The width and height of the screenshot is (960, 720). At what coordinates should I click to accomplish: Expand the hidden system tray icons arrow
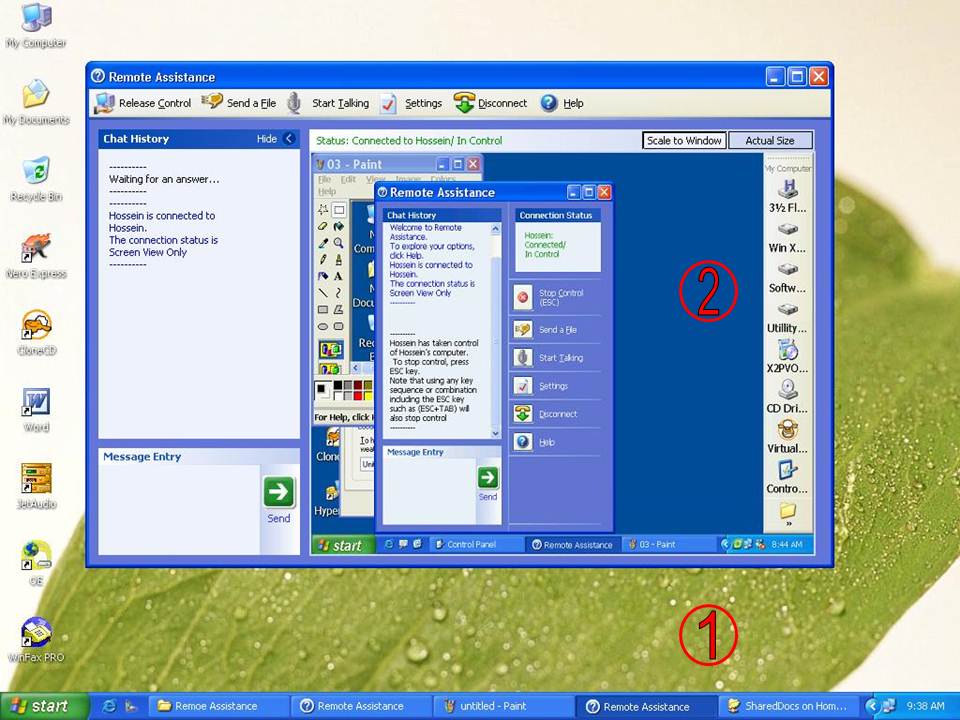(870, 706)
